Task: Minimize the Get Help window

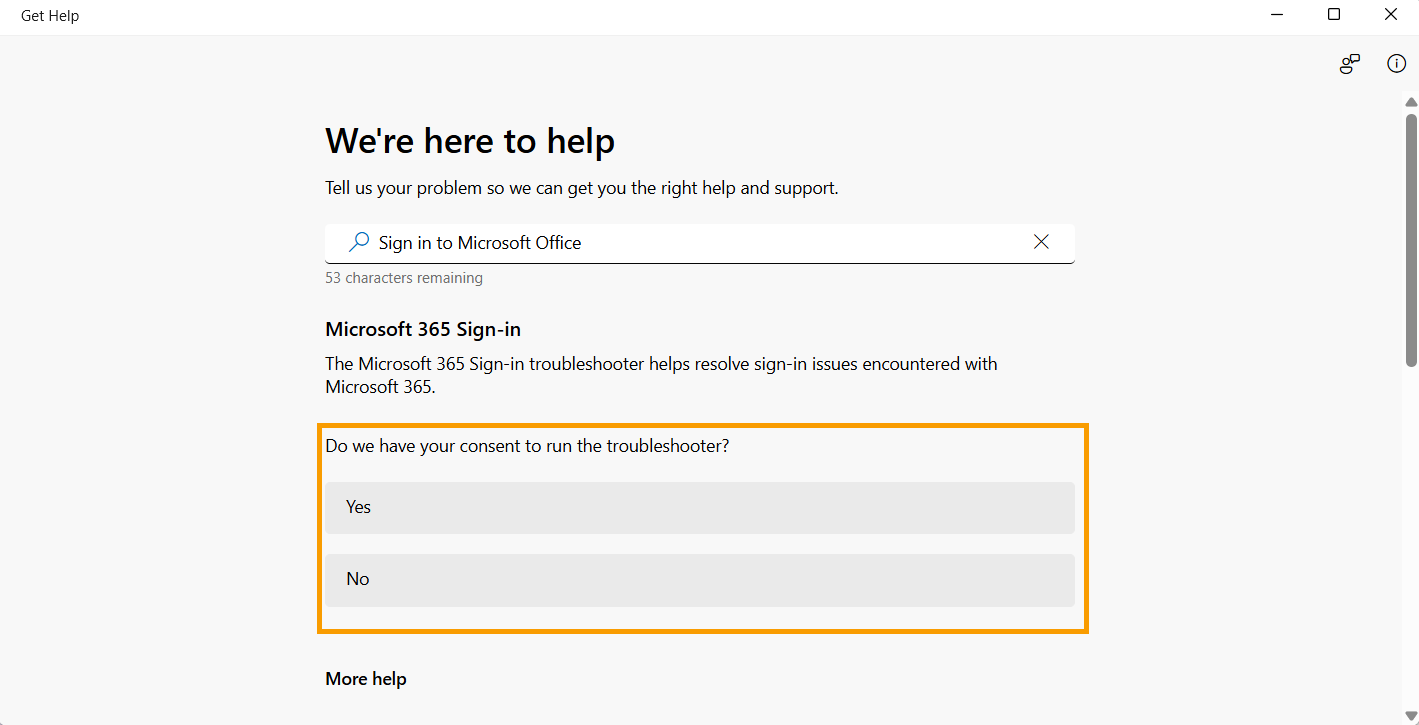Action: click(x=1278, y=15)
